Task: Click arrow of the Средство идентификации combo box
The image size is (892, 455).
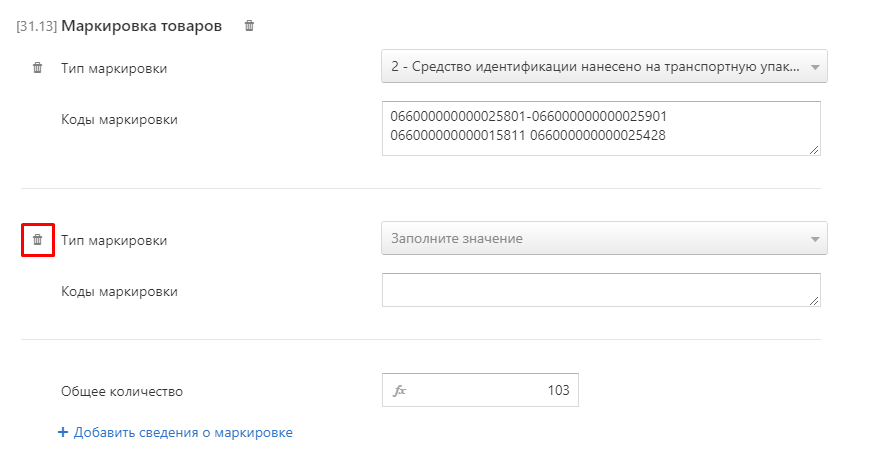Action: tap(815, 68)
